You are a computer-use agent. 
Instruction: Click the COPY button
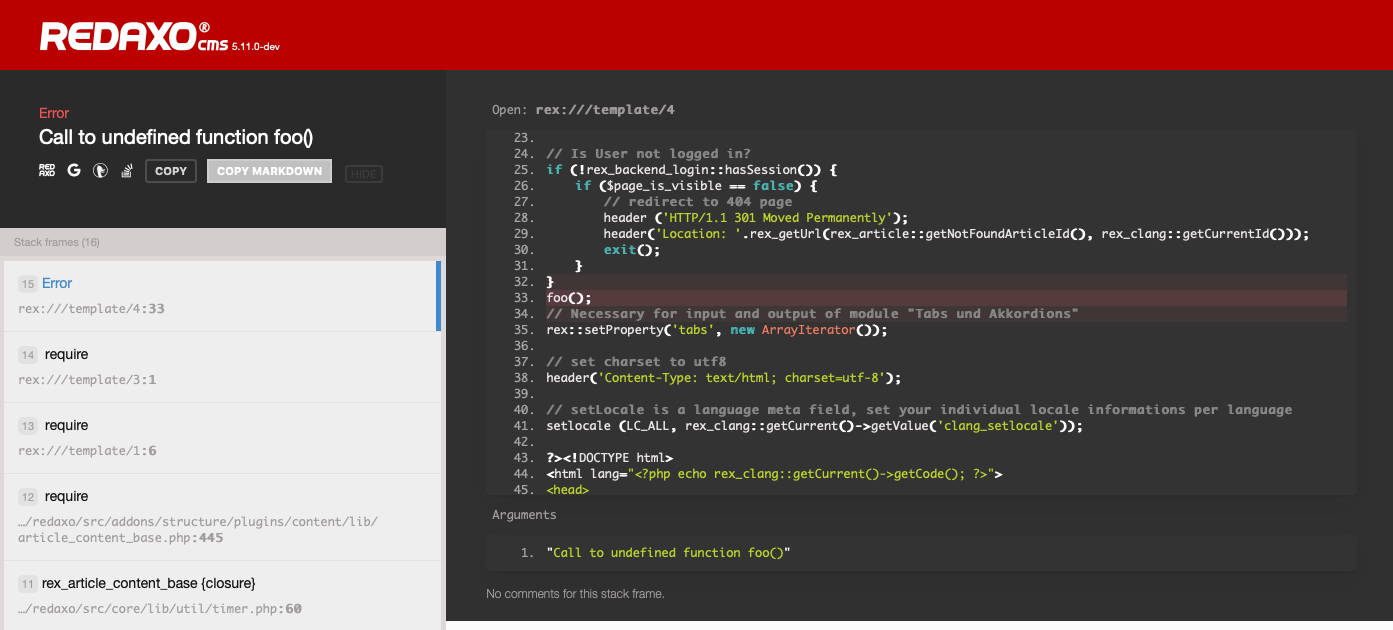(171, 171)
